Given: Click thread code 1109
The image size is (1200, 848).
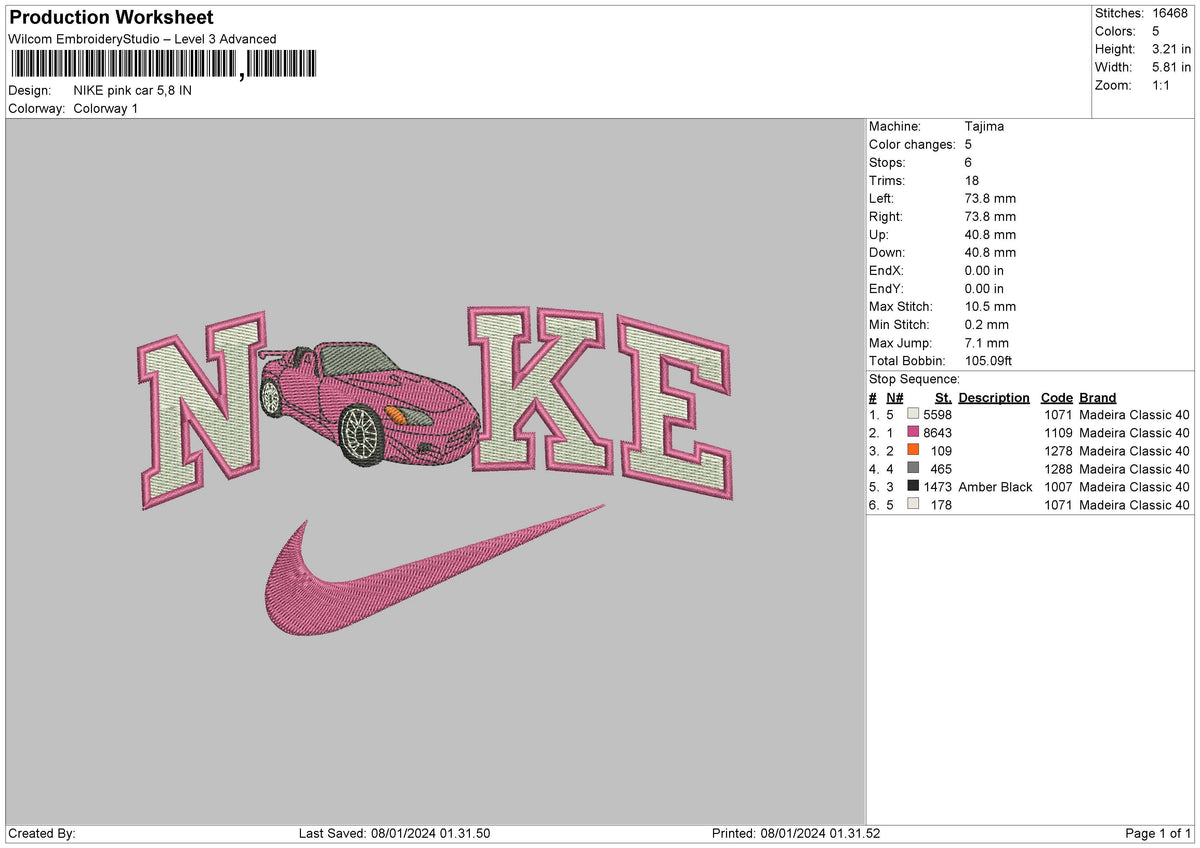Looking at the screenshot, I should (1058, 433).
